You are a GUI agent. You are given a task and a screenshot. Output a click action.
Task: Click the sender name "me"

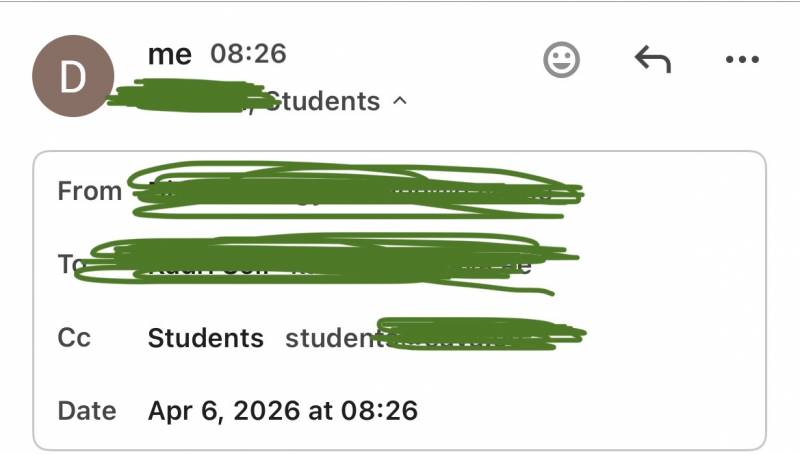[x=169, y=54]
